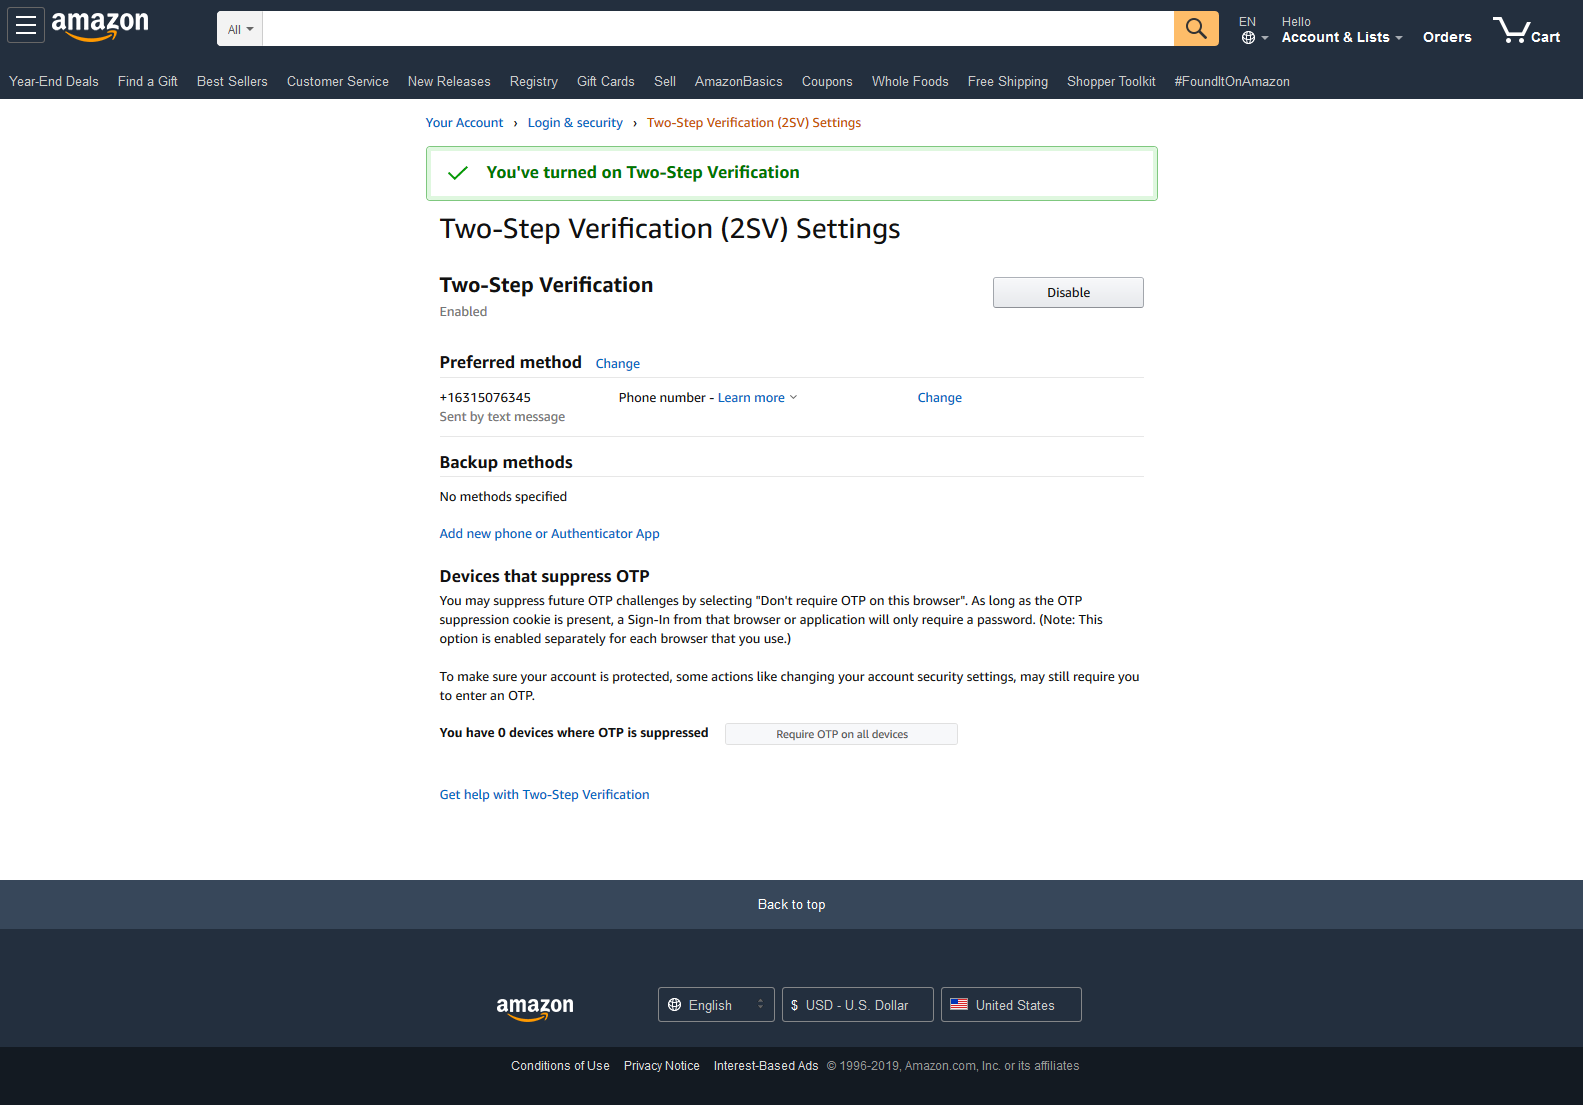Open the English language dropdown in footer

(716, 1005)
